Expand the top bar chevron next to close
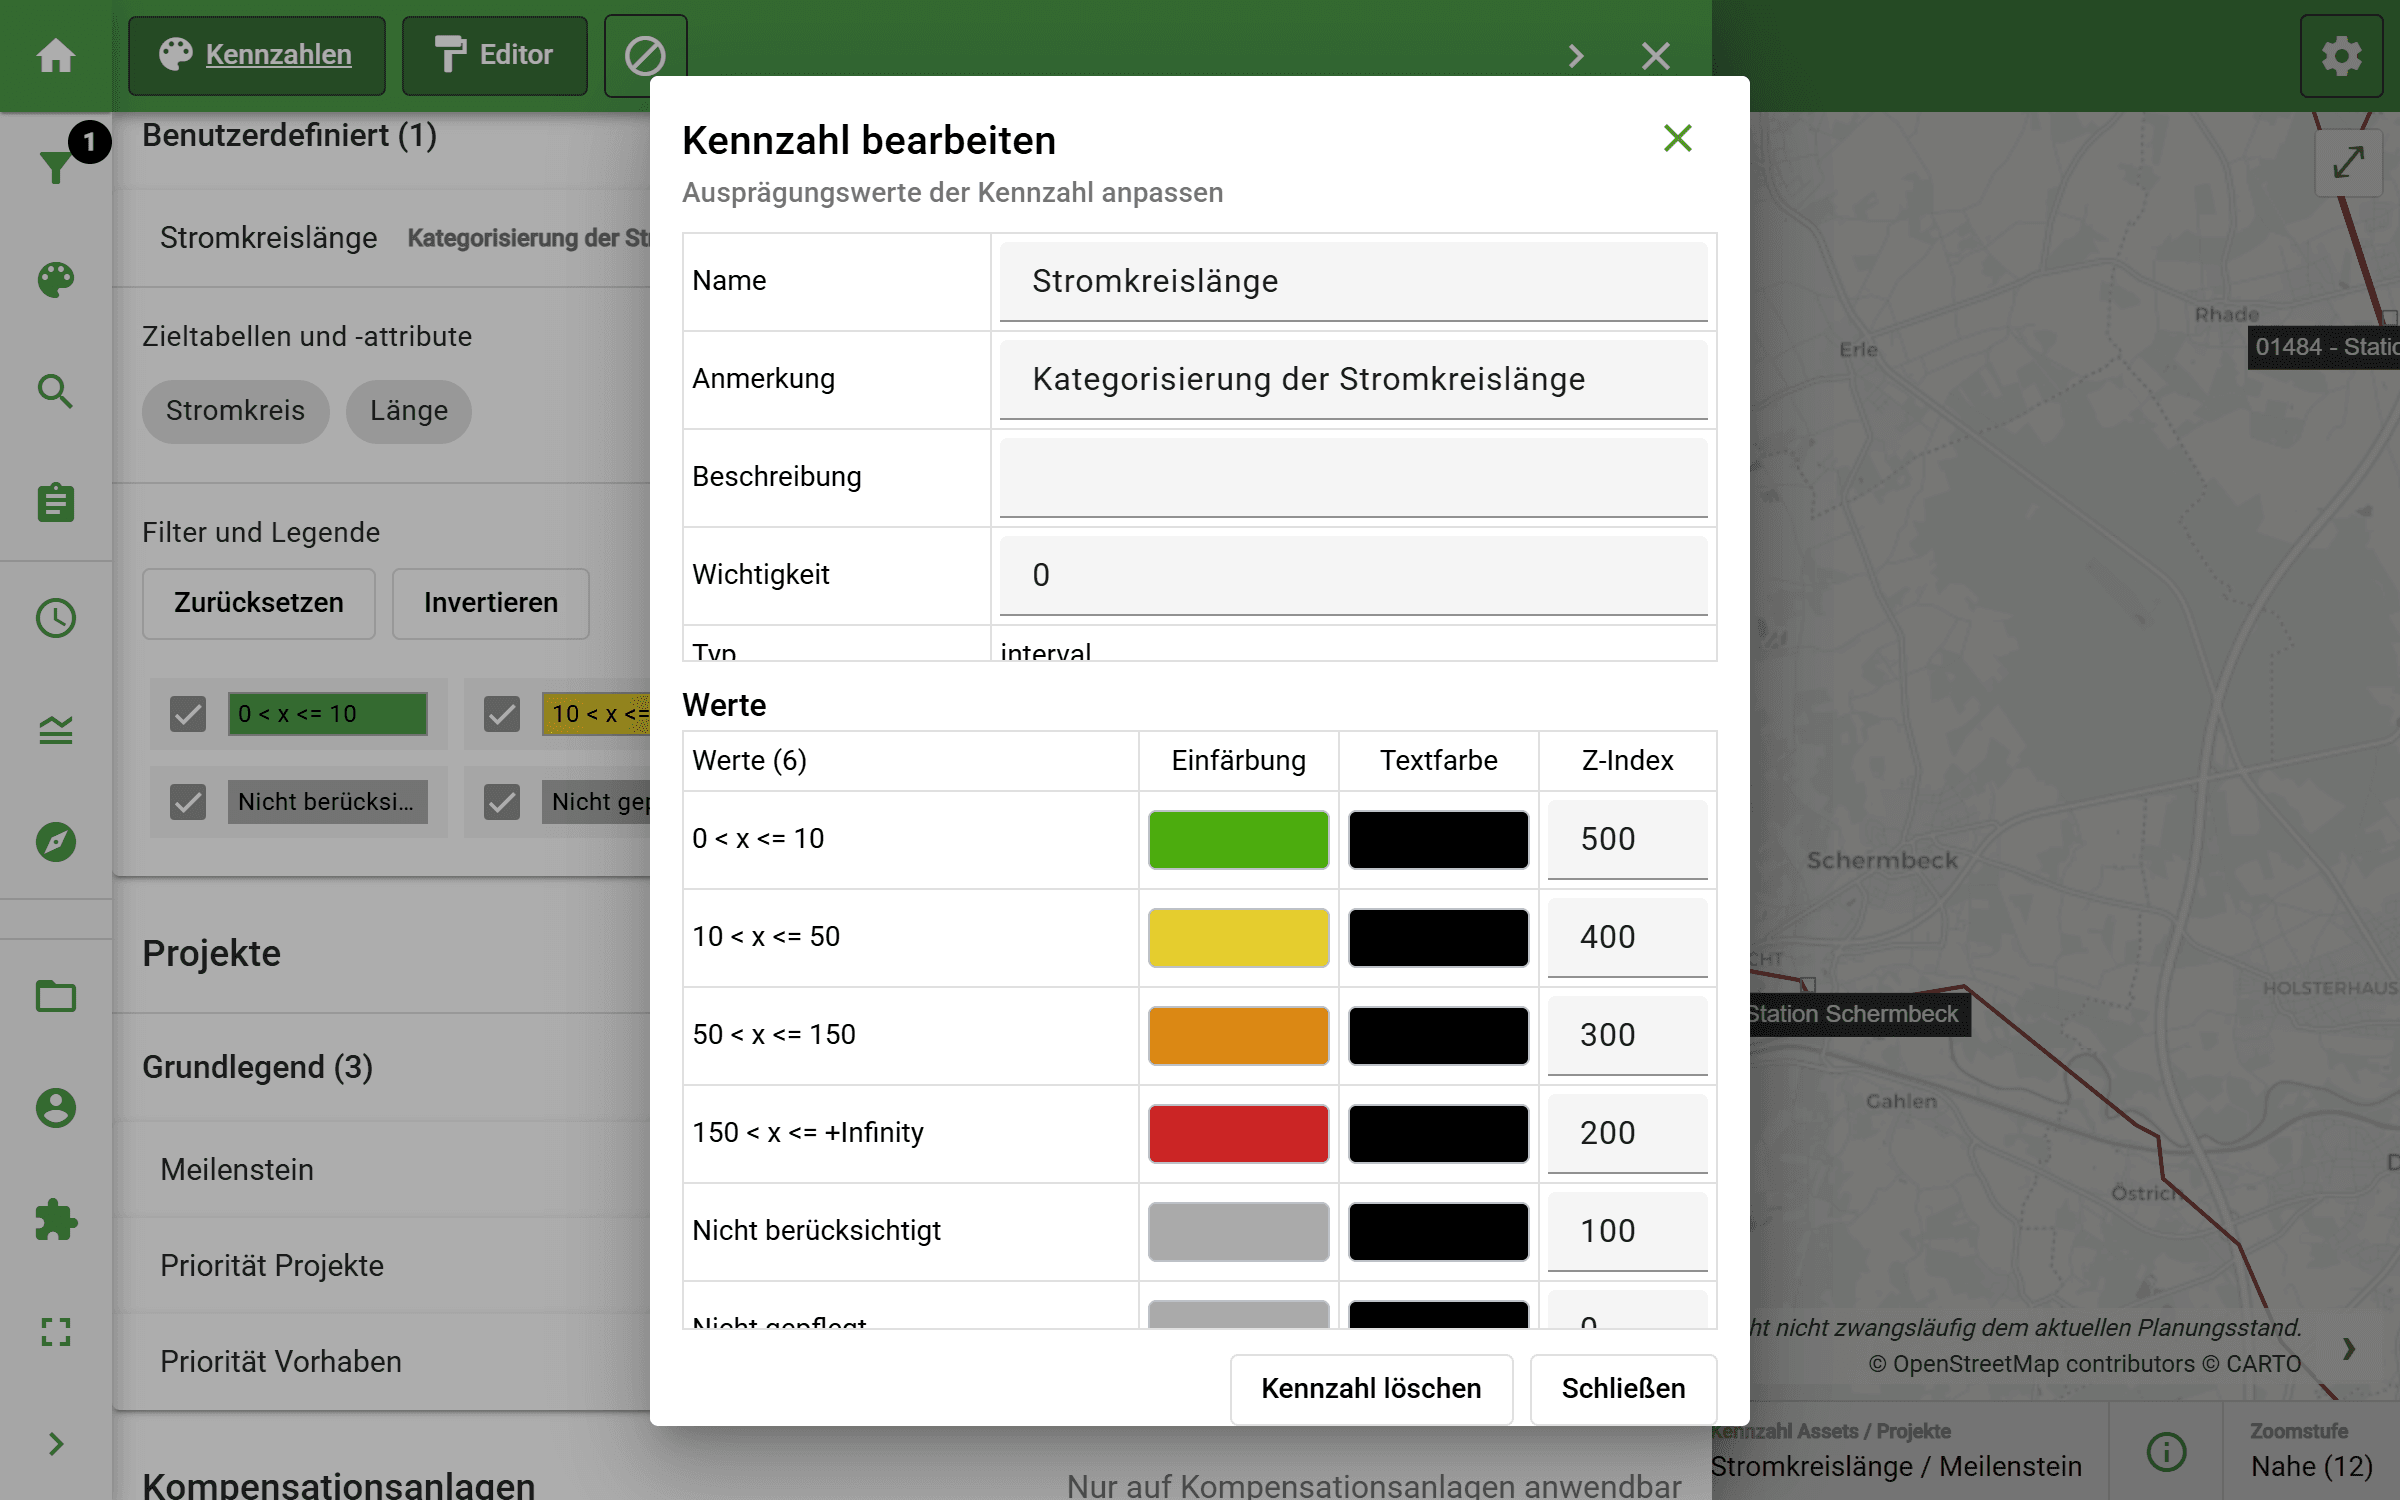The height and width of the screenshot is (1500, 2400). pos(1576,55)
